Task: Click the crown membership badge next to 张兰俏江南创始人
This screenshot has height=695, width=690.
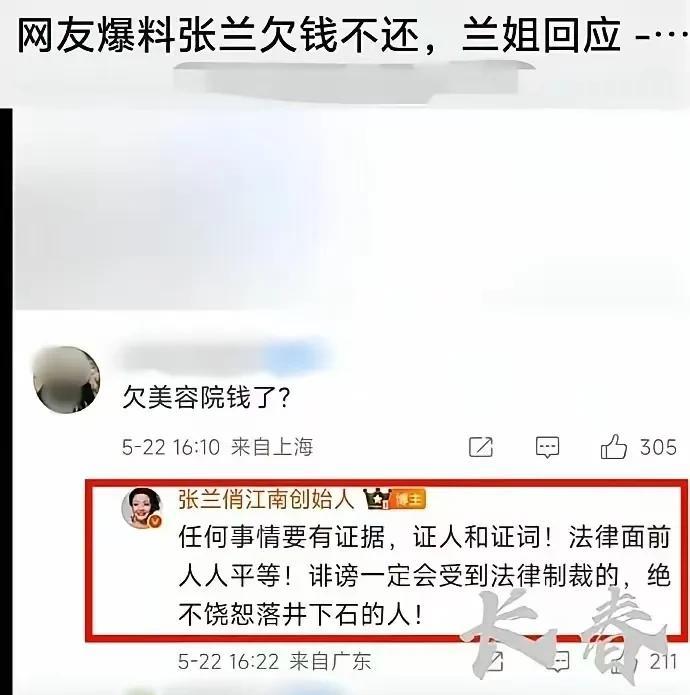Action: point(376,499)
